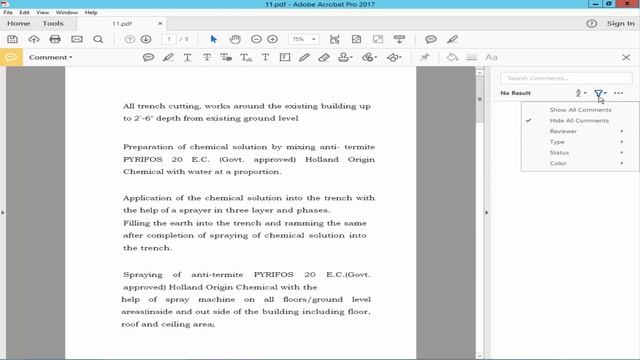Select the add text box tool

tap(285, 57)
